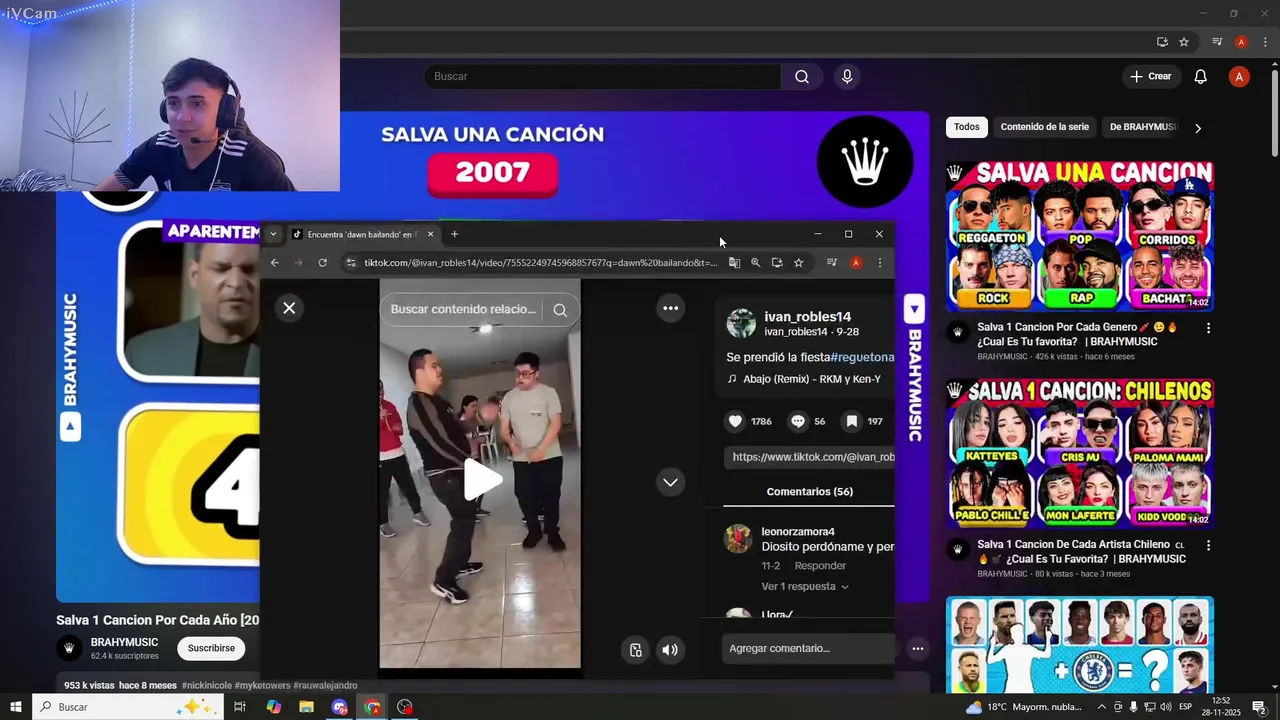The height and width of the screenshot is (720, 1280).
Task: Focus the YouTube Buscar search field
Action: point(602,77)
